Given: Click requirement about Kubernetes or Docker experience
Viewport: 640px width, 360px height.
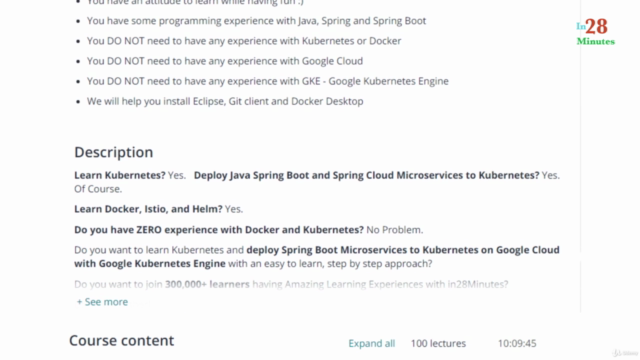Looking at the screenshot, I should coord(244,41).
